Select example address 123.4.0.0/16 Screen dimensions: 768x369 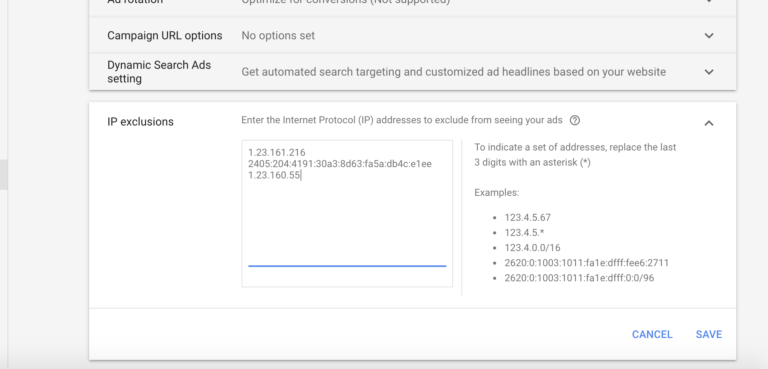(532, 248)
